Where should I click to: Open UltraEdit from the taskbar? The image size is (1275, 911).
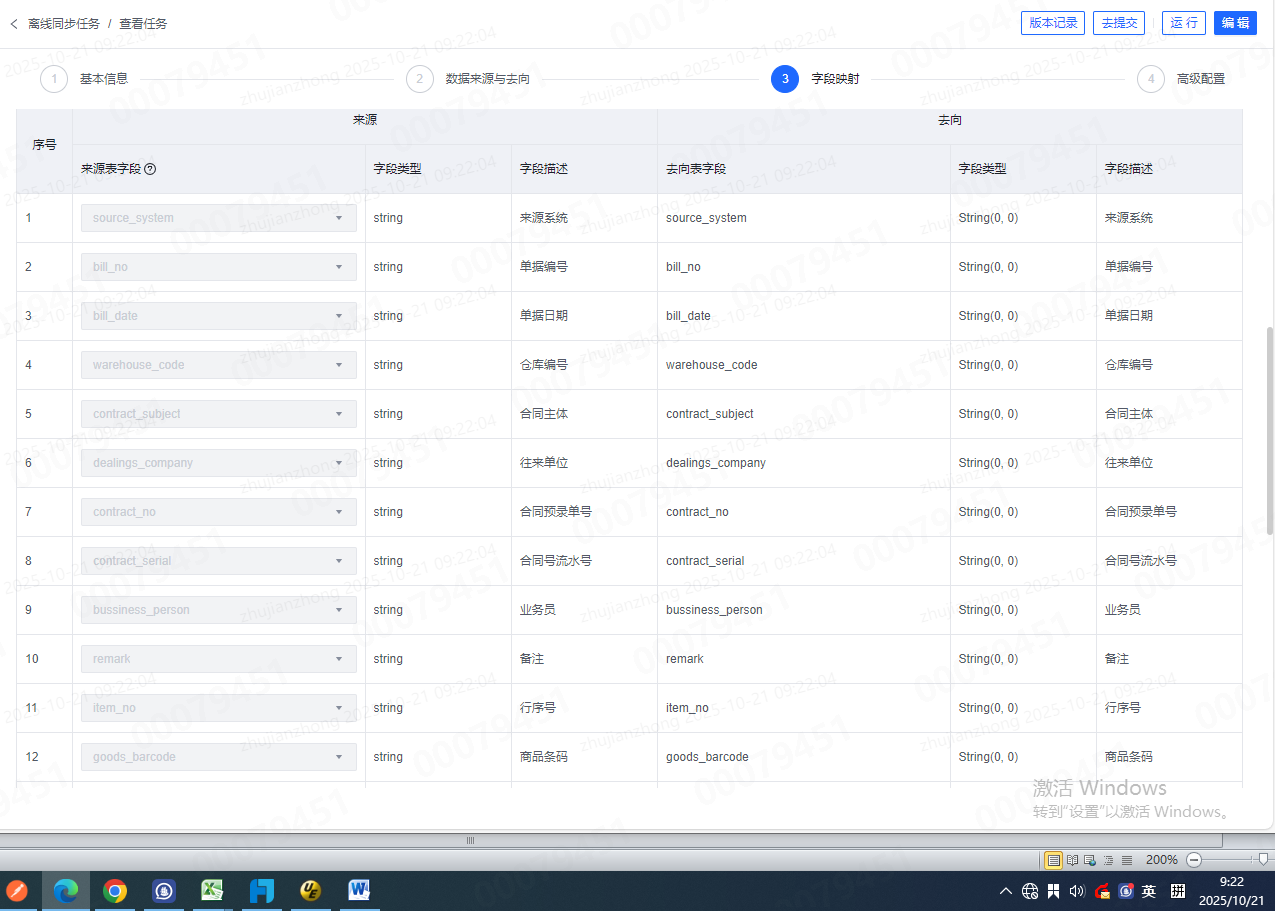coord(310,891)
